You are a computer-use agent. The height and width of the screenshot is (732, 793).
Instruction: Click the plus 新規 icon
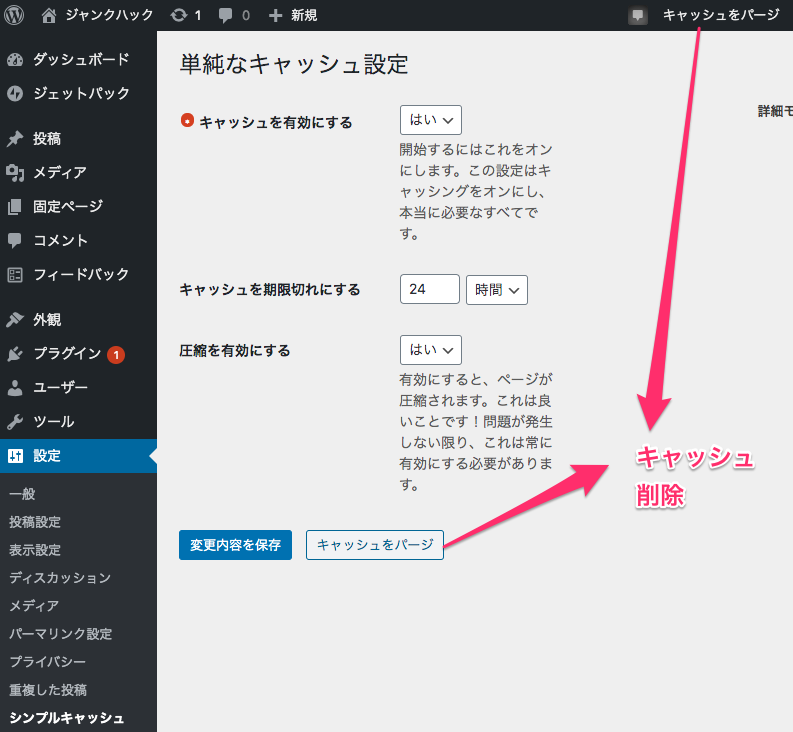pos(276,15)
